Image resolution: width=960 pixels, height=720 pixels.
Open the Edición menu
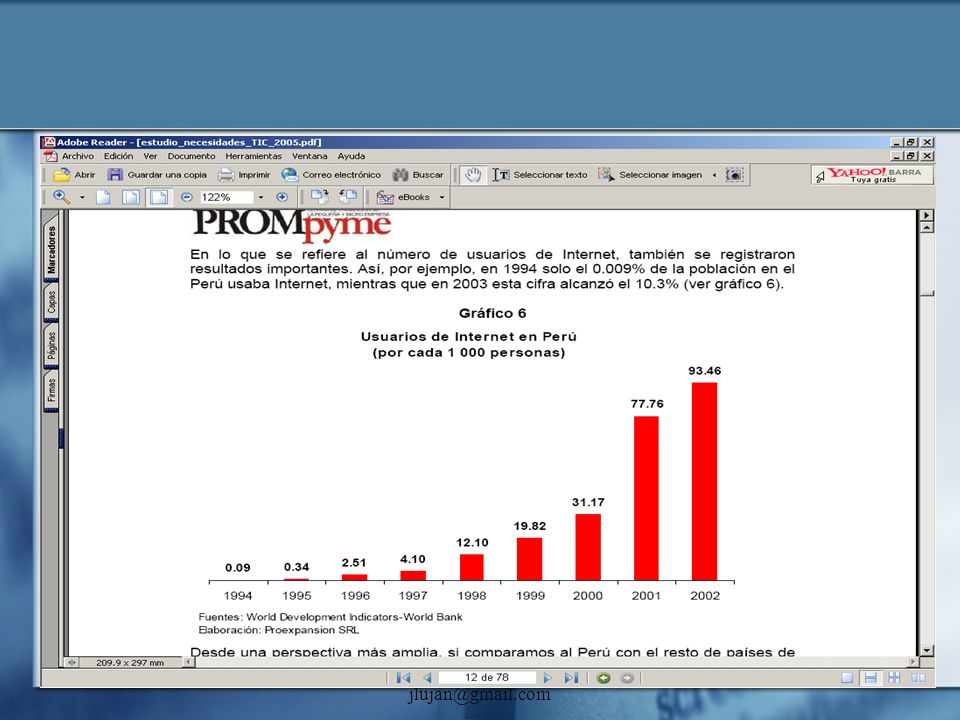(118, 156)
